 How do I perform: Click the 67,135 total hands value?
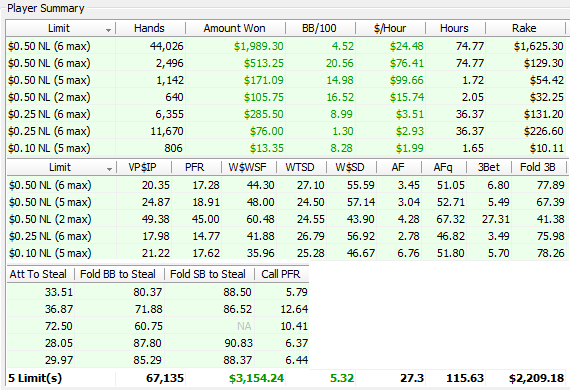click(x=165, y=378)
